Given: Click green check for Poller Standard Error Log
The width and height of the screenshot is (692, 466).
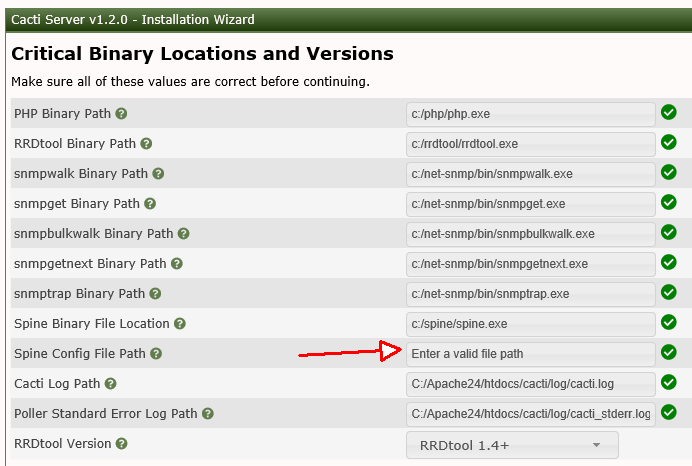Looking at the screenshot, I should [x=669, y=413].
